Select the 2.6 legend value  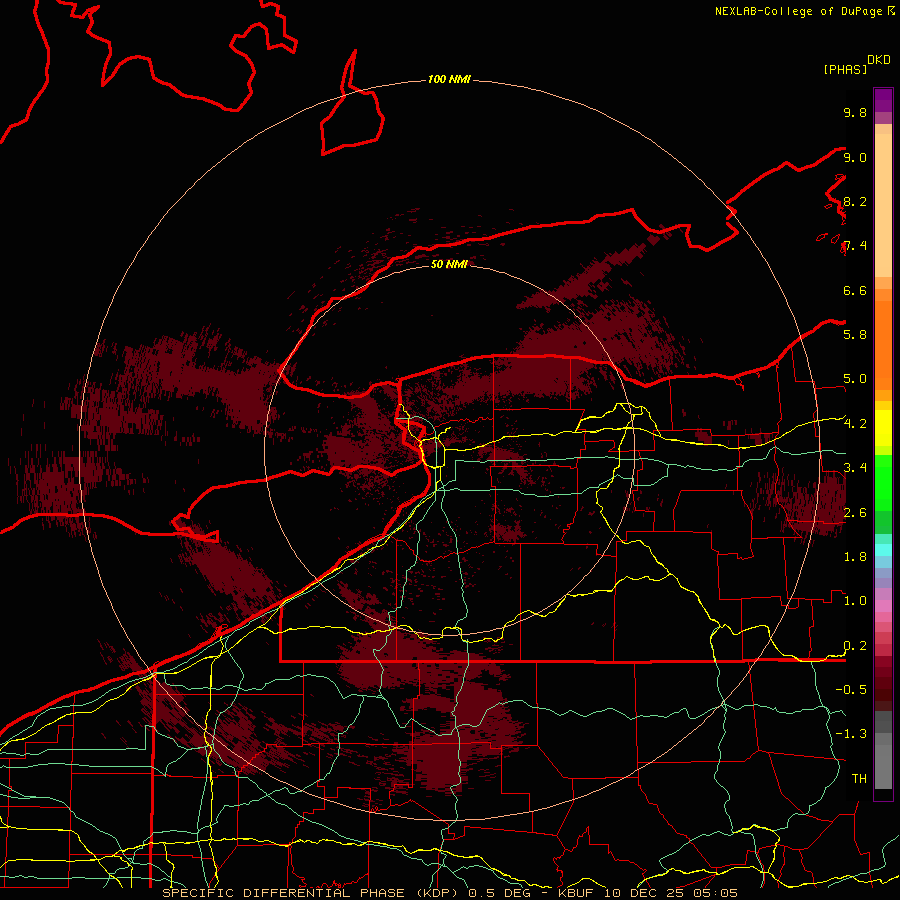point(855,513)
